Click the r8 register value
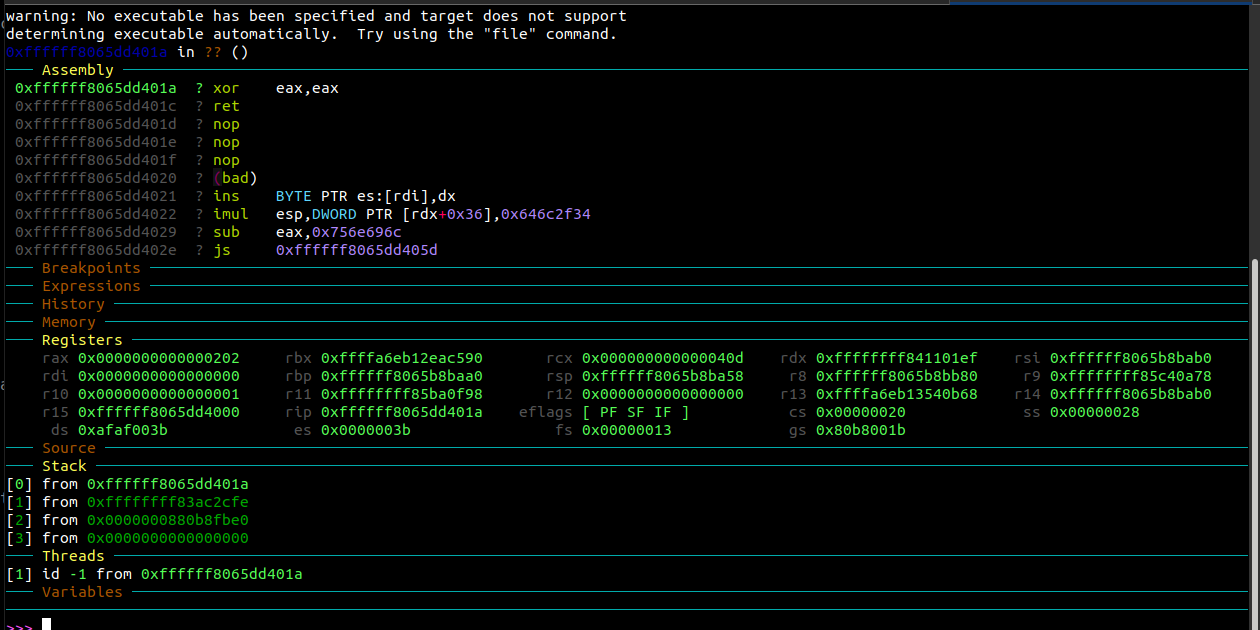The height and width of the screenshot is (630, 1260). pyautogui.click(x=897, y=376)
